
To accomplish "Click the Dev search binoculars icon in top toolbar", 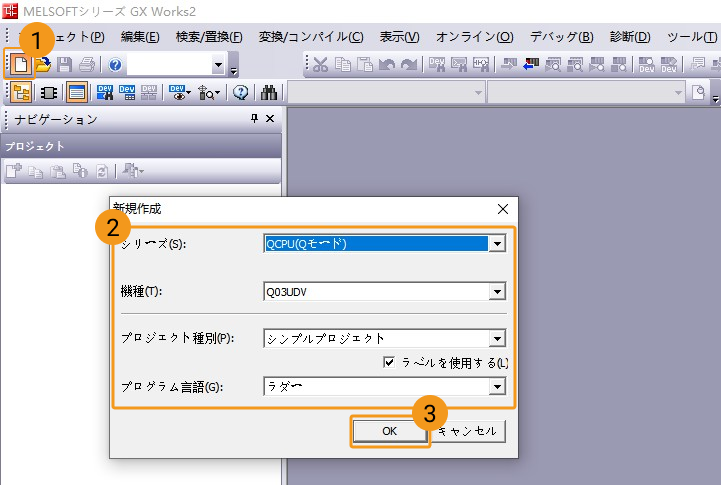I will coord(436,65).
